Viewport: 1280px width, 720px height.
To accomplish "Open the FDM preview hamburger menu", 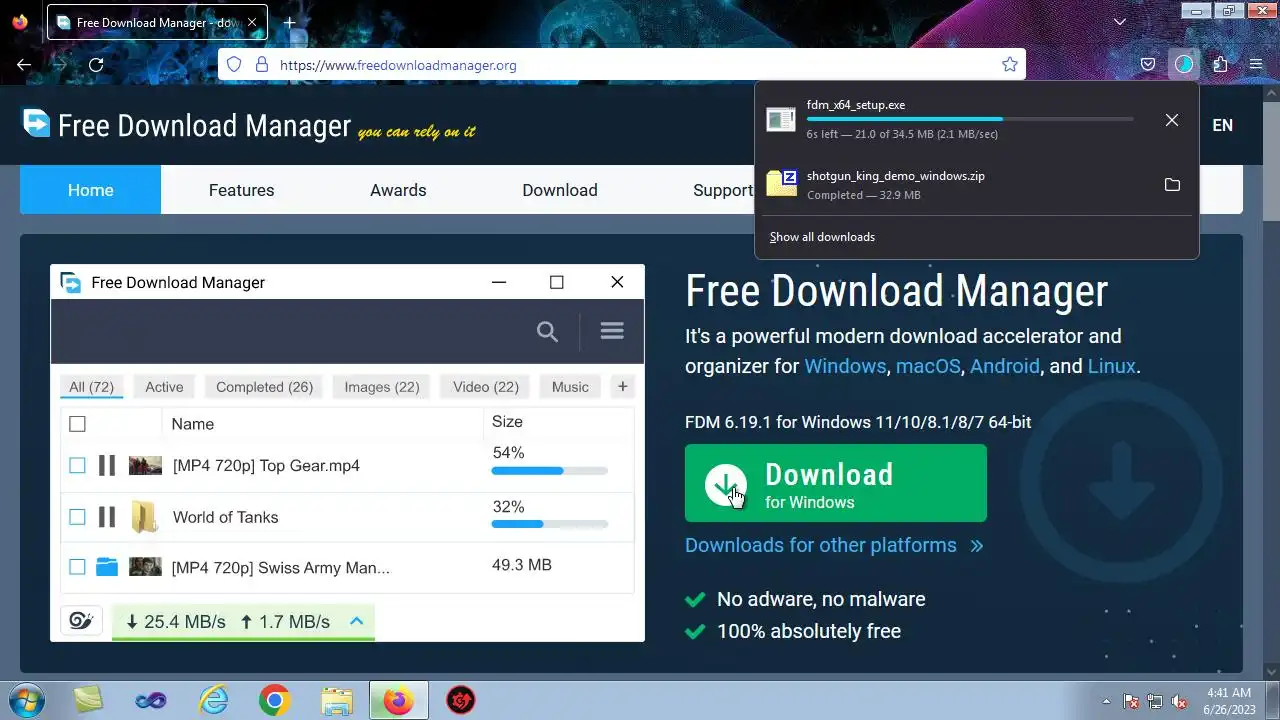I will point(612,330).
